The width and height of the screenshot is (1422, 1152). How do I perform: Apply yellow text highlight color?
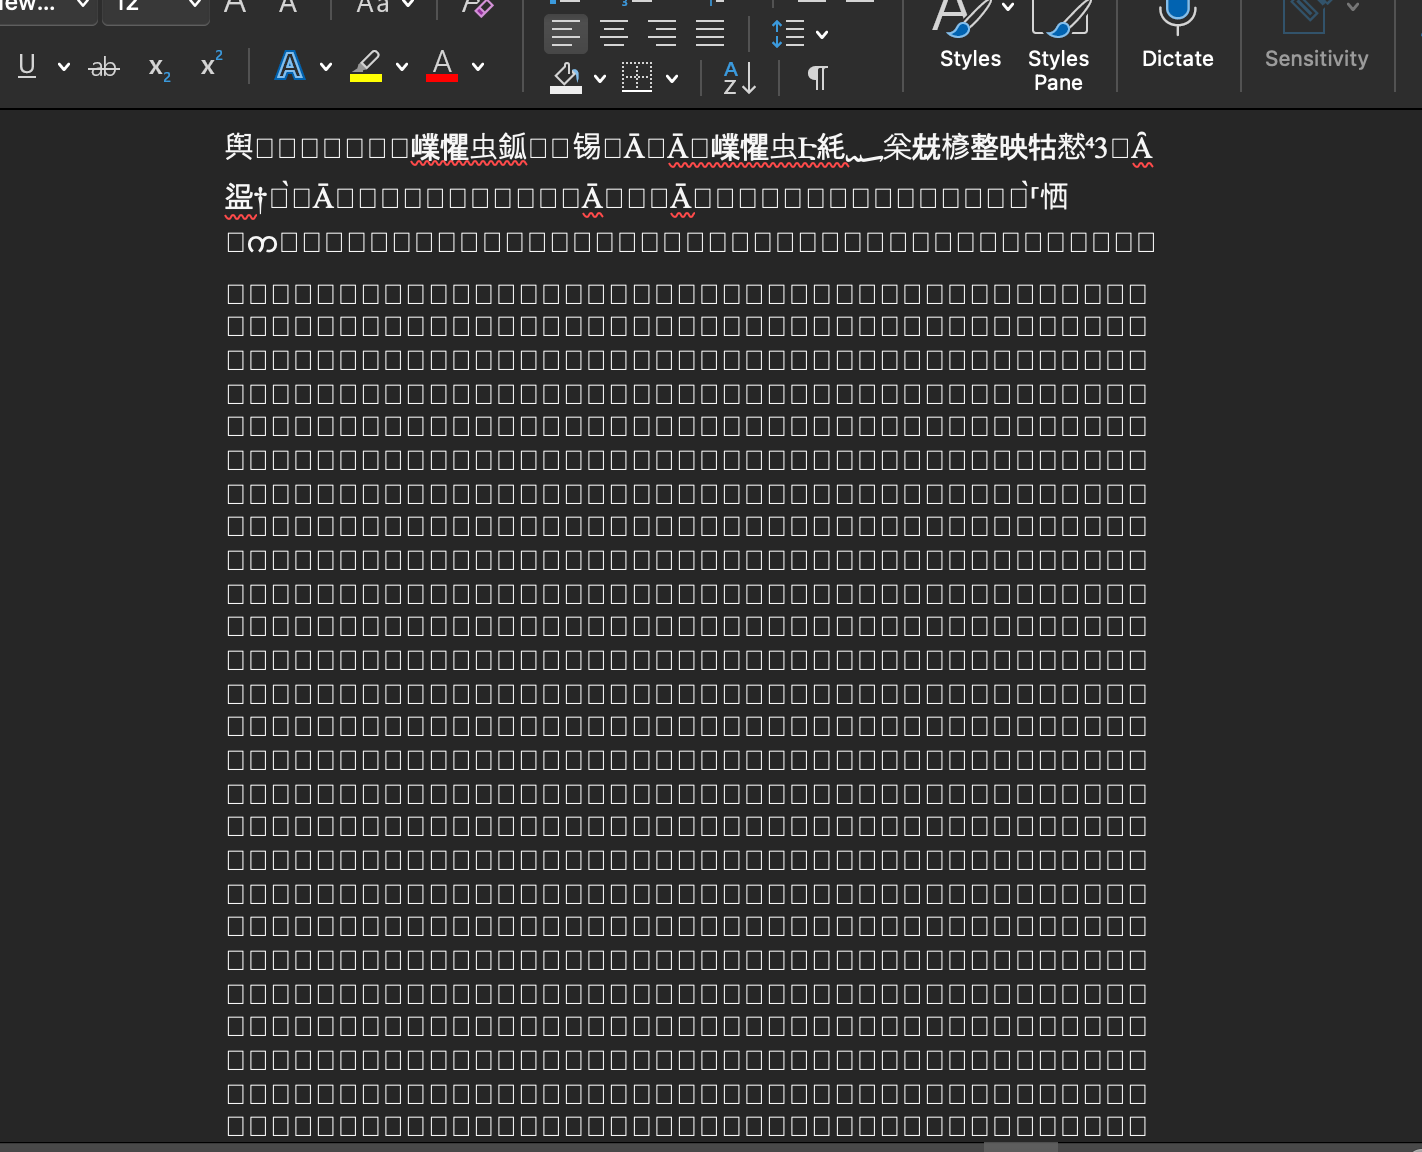point(366,66)
